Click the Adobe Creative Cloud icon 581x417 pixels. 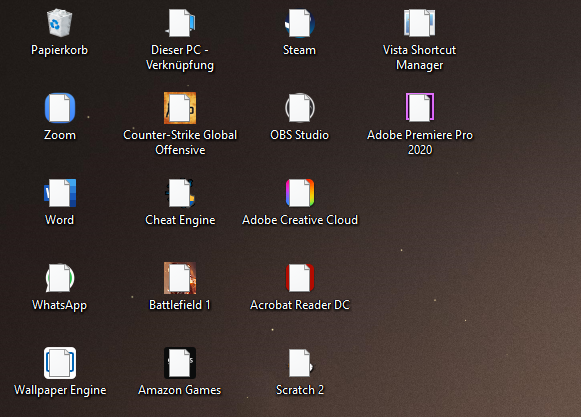tap(300, 193)
